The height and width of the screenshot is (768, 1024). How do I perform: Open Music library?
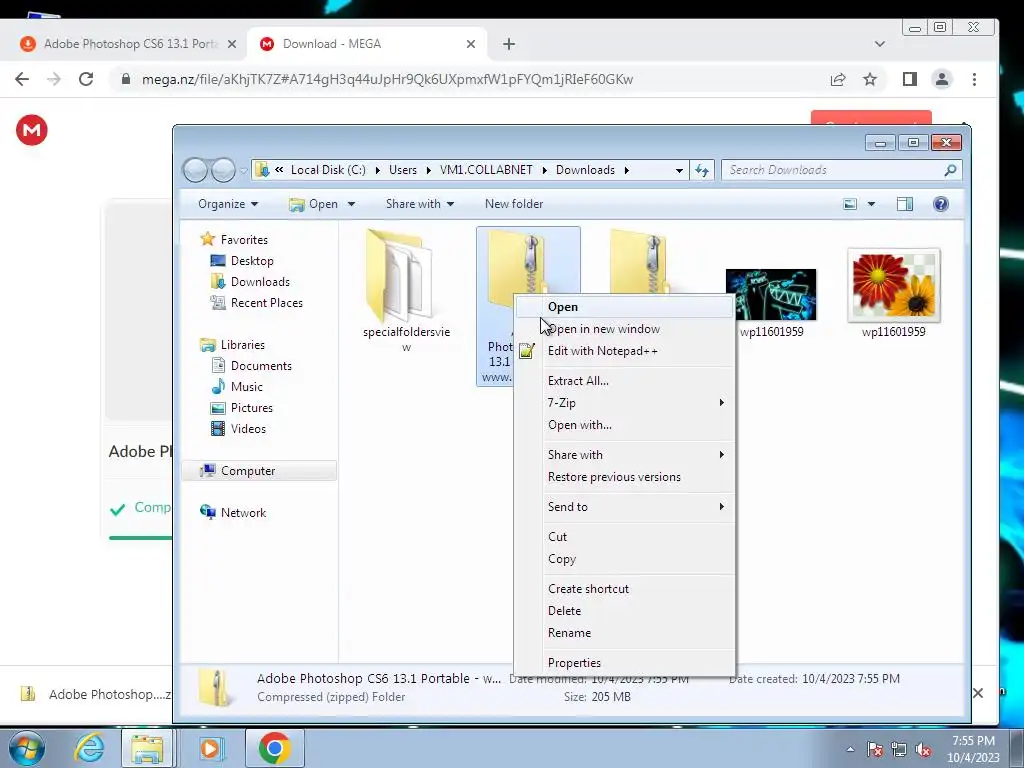(x=246, y=387)
